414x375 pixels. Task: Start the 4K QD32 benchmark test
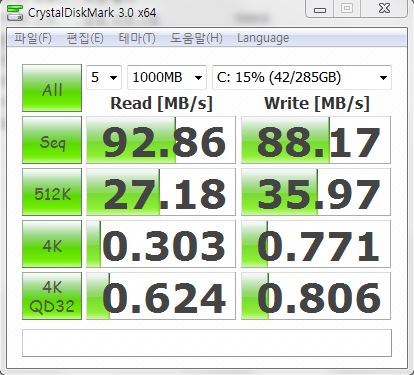pyautogui.click(x=52, y=296)
